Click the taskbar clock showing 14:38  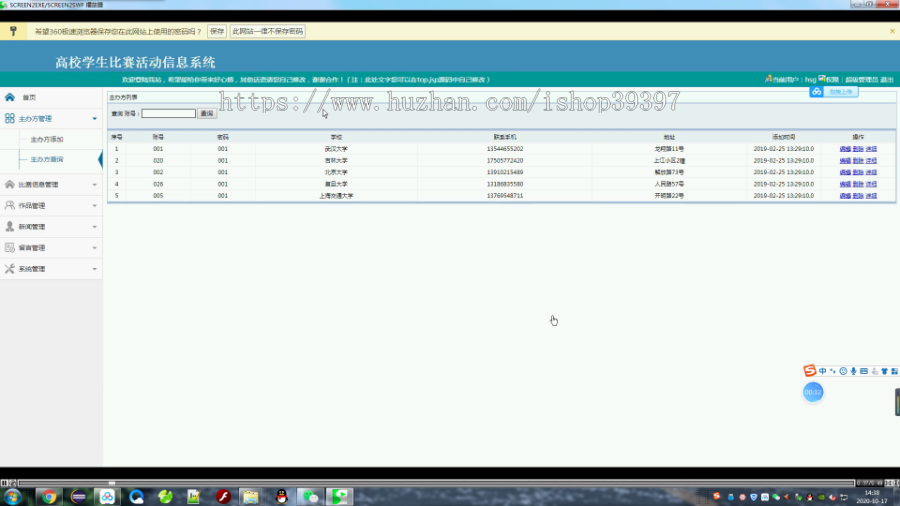tap(871, 497)
